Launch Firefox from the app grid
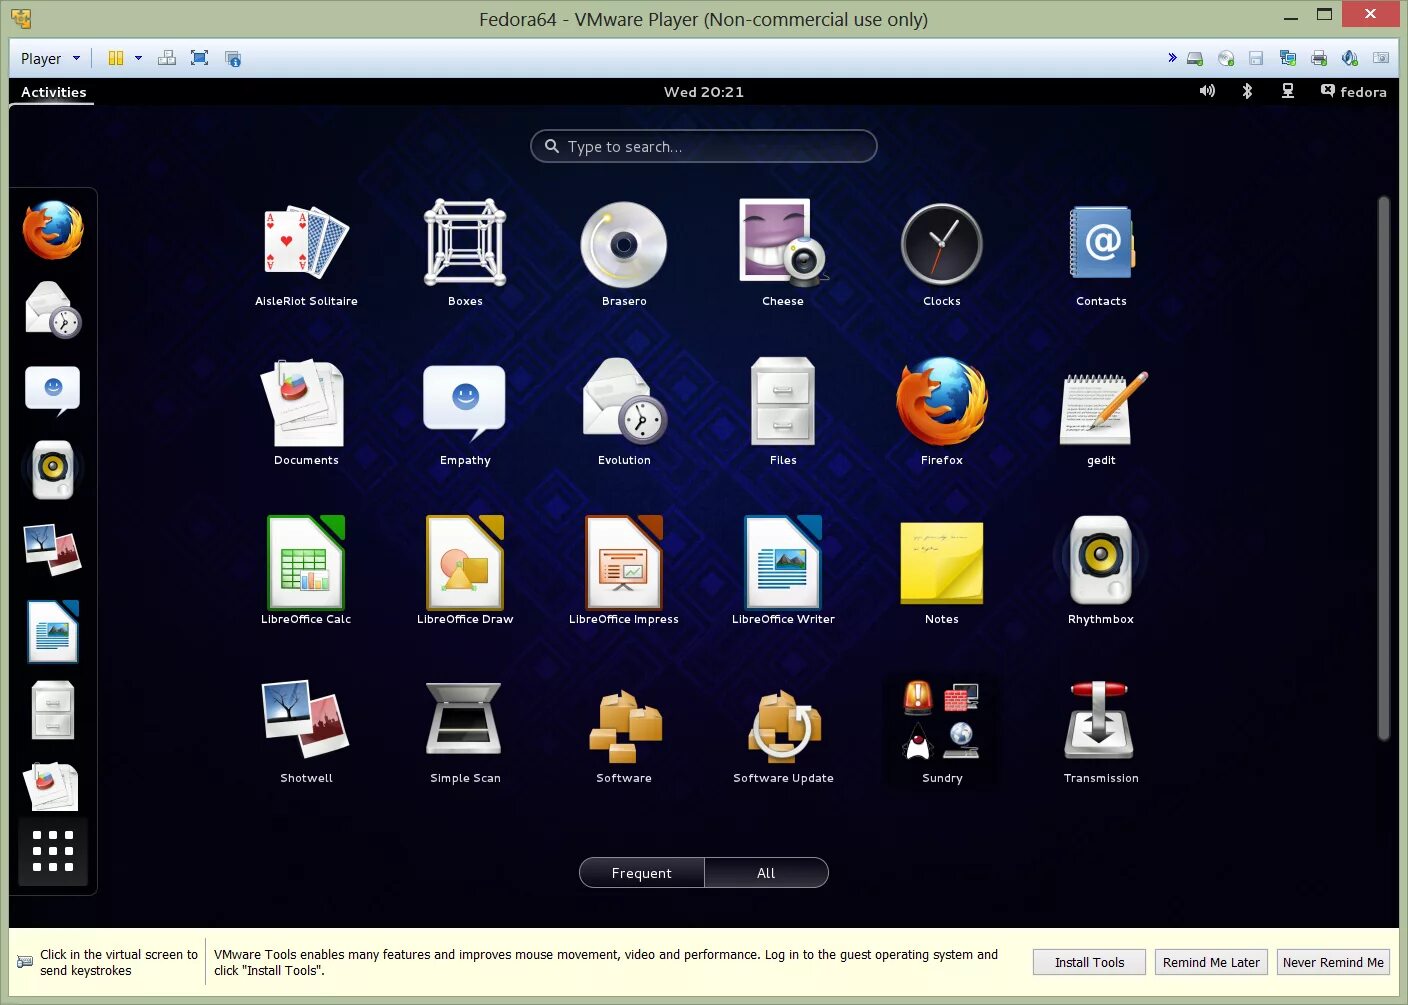1408x1005 pixels. (942, 413)
